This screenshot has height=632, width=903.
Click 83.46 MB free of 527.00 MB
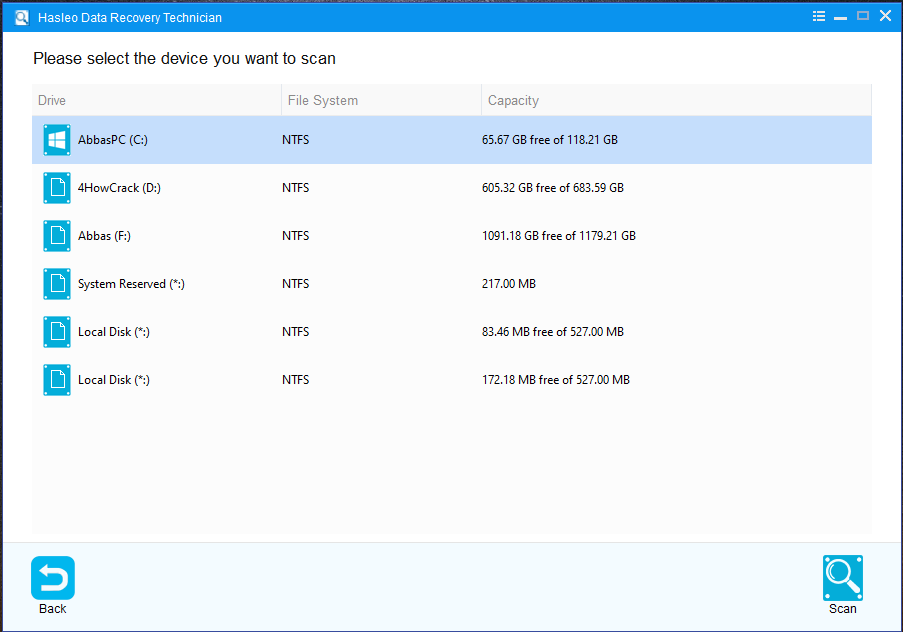553,332
